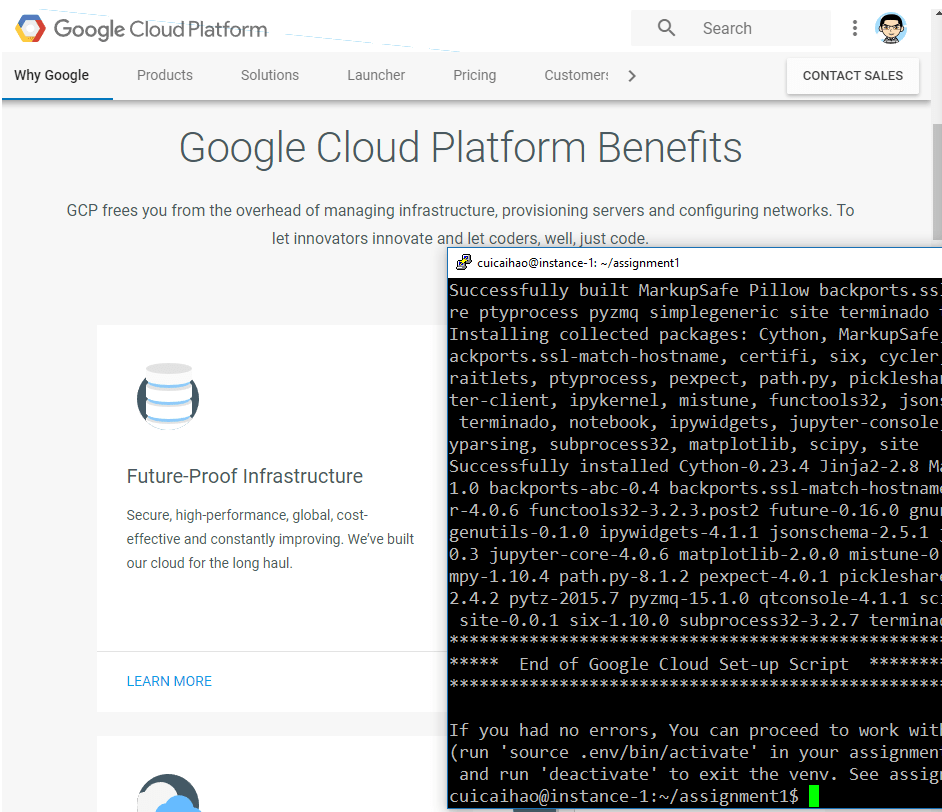Click the user profile avatar
Screen dimensions: 942x812
tap(890, 28)
